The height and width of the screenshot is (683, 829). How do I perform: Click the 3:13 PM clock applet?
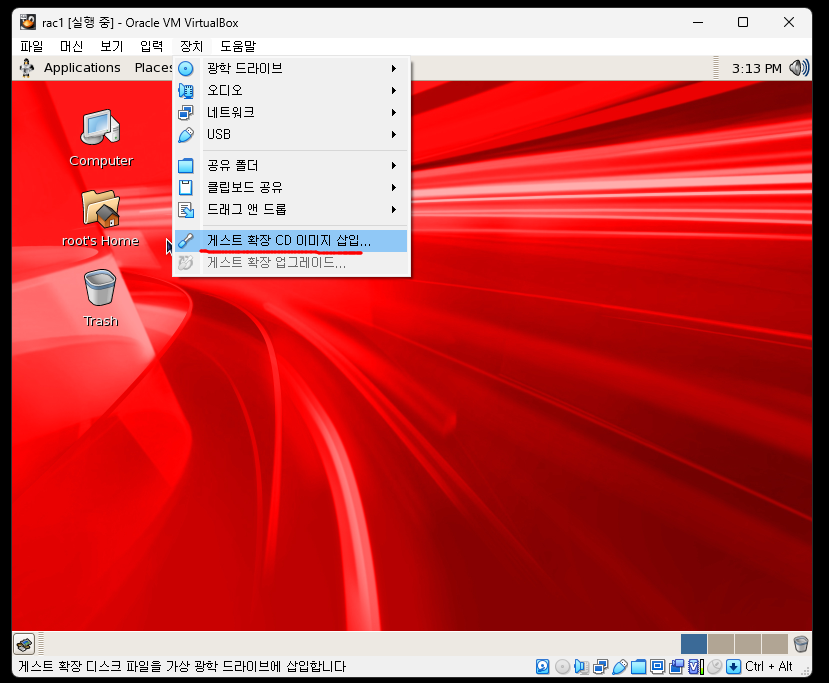tap(757, 69)
